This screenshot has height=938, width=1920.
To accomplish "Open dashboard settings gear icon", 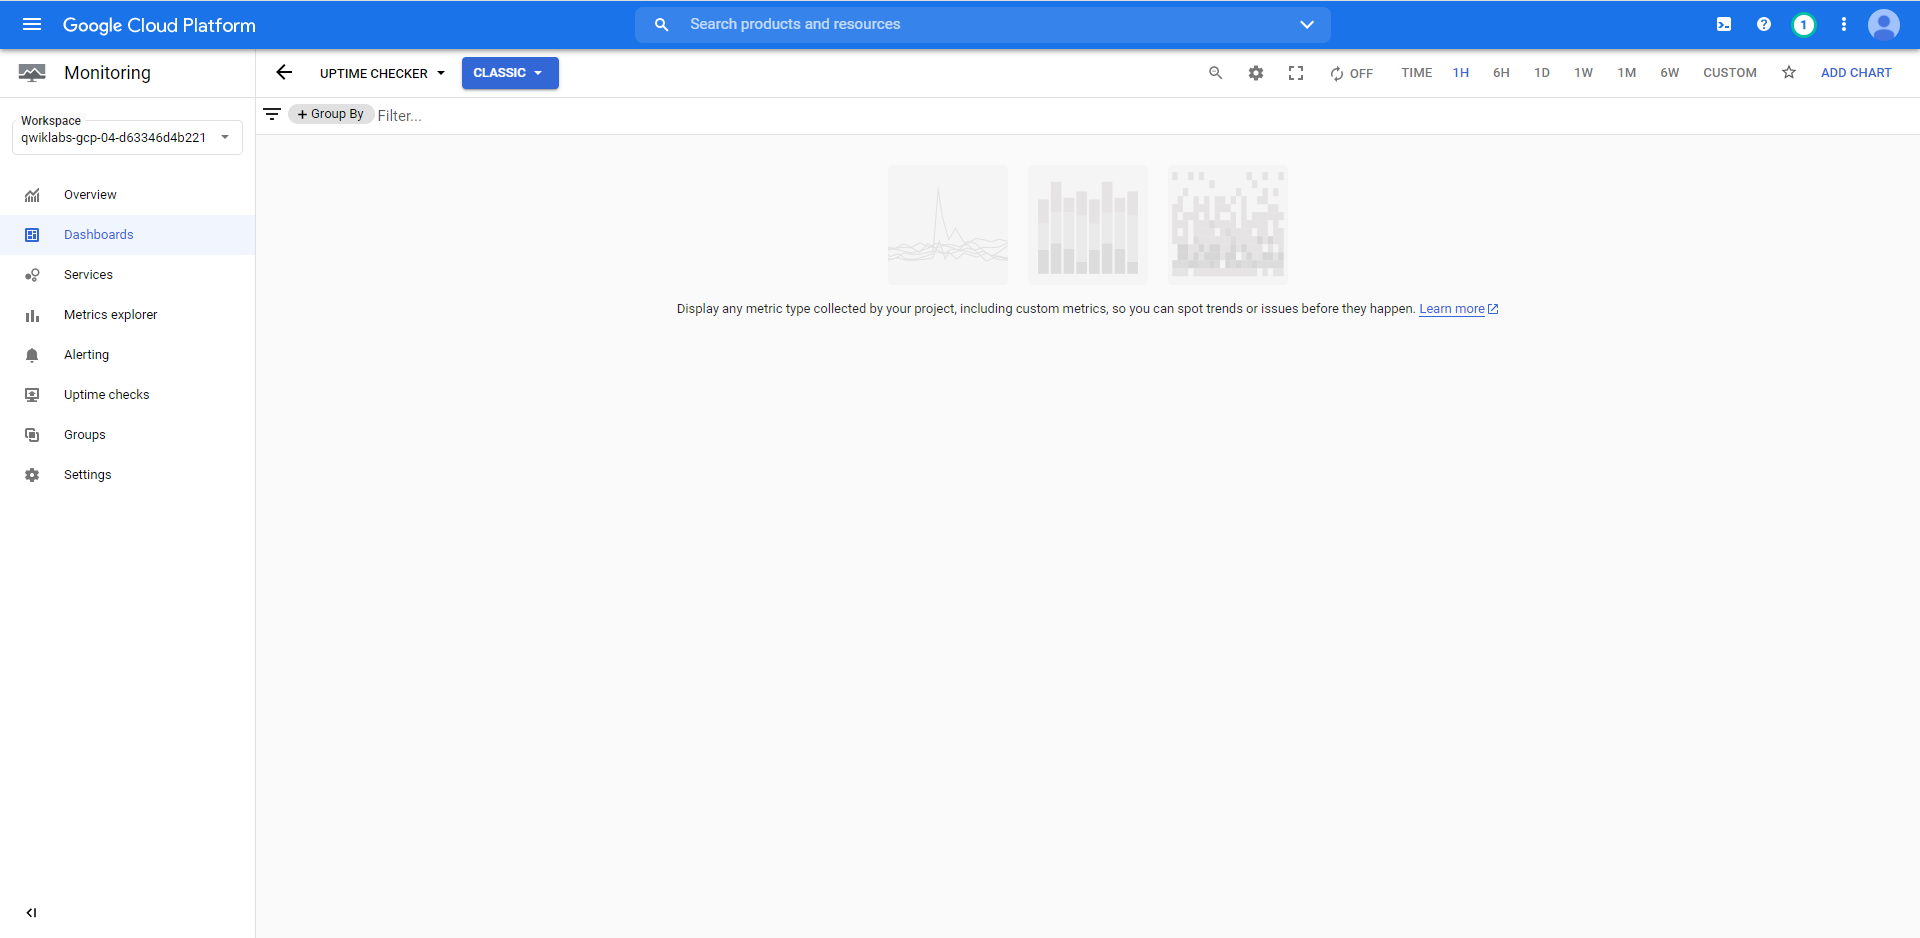I will tap(1256, 73).
